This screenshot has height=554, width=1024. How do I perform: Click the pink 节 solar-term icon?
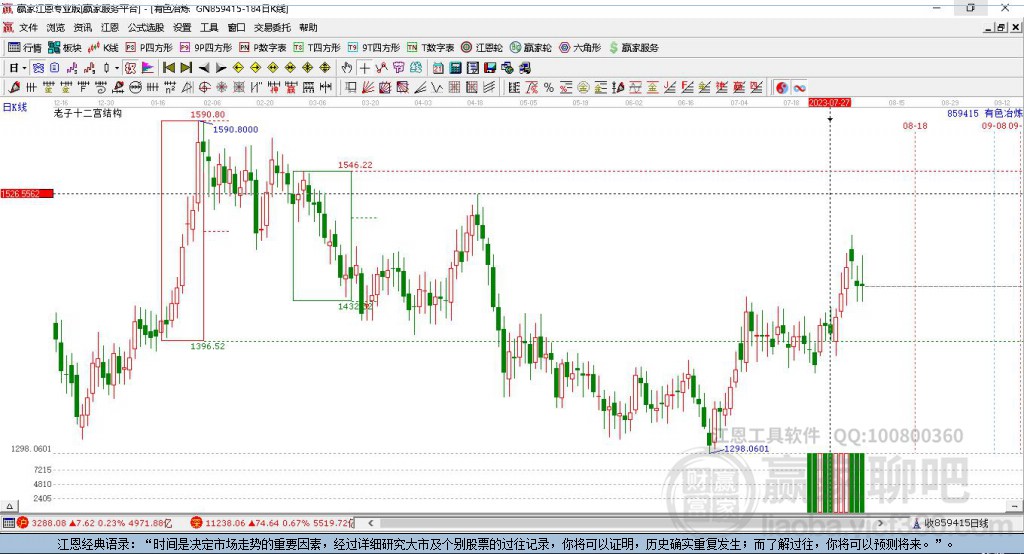pyautogui.click(x=398, y=68)
